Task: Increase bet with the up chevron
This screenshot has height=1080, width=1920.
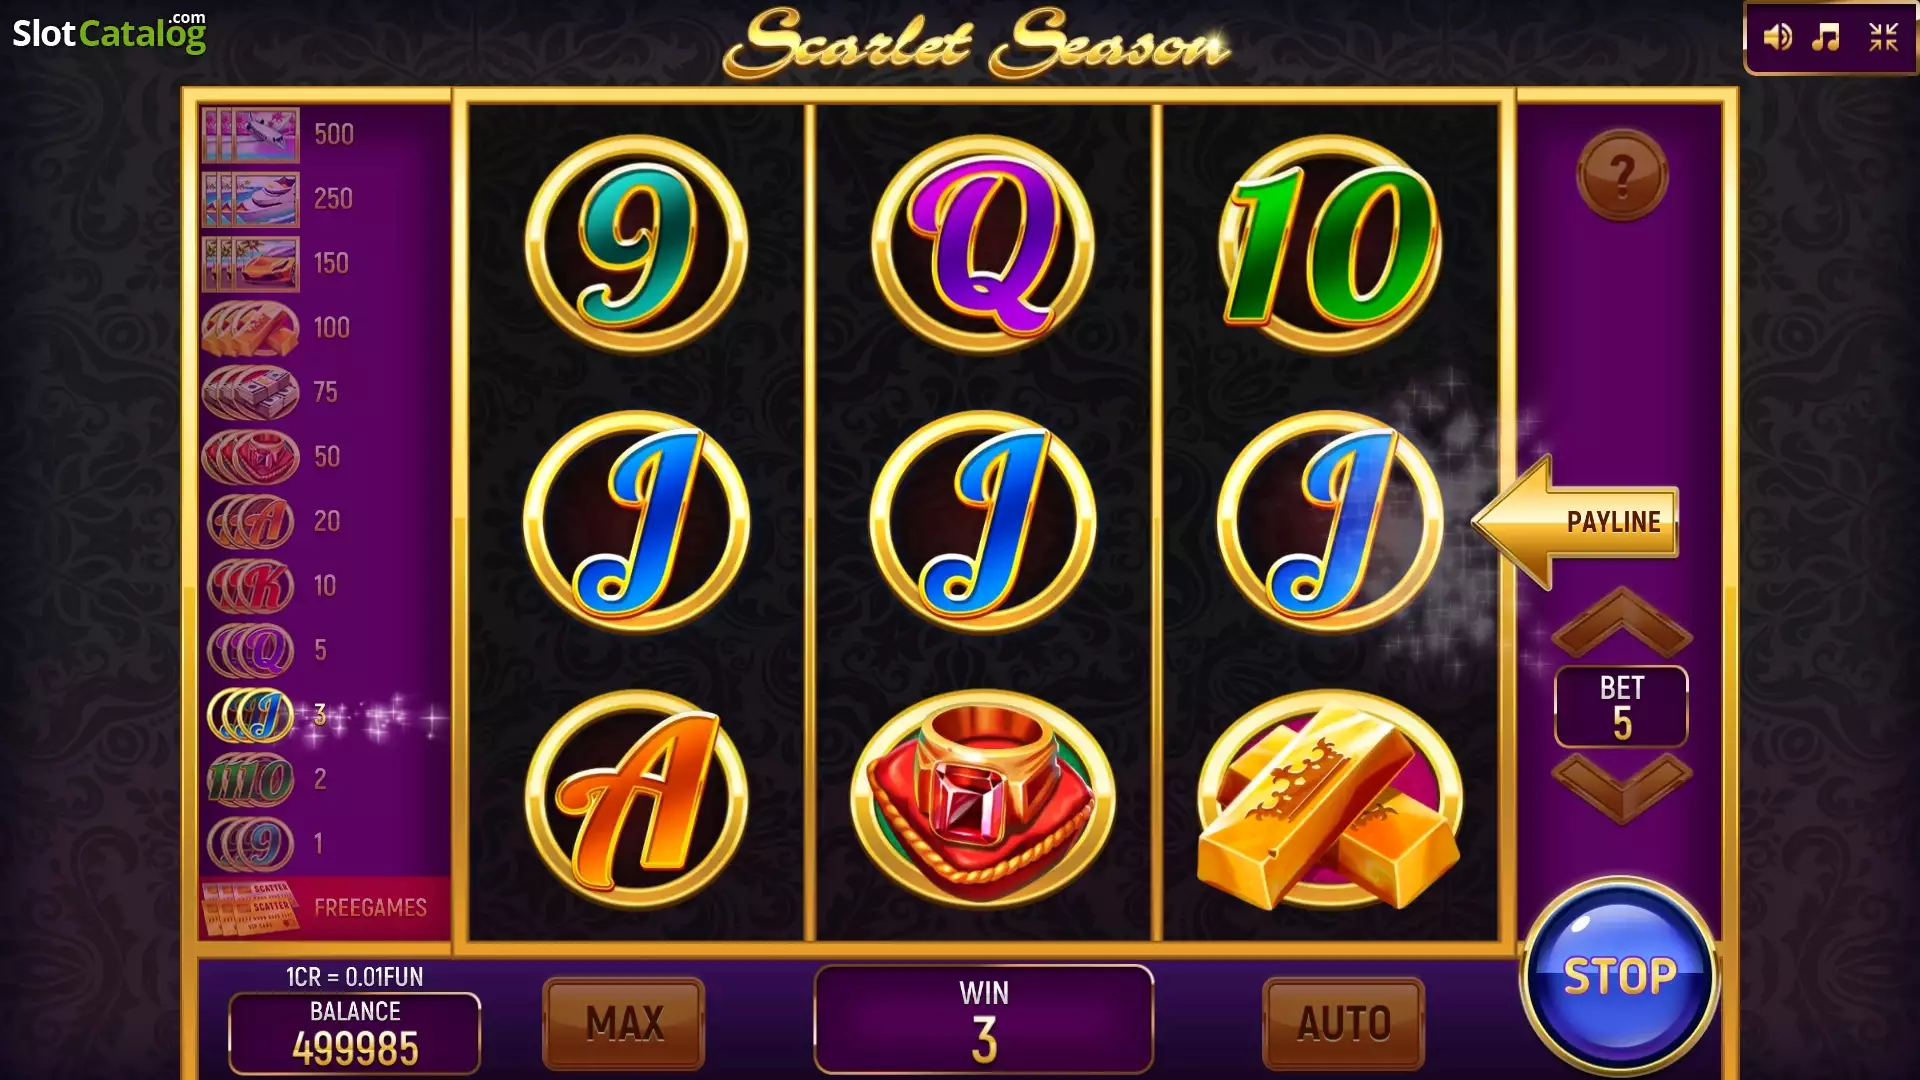Action: (1621, 621)
